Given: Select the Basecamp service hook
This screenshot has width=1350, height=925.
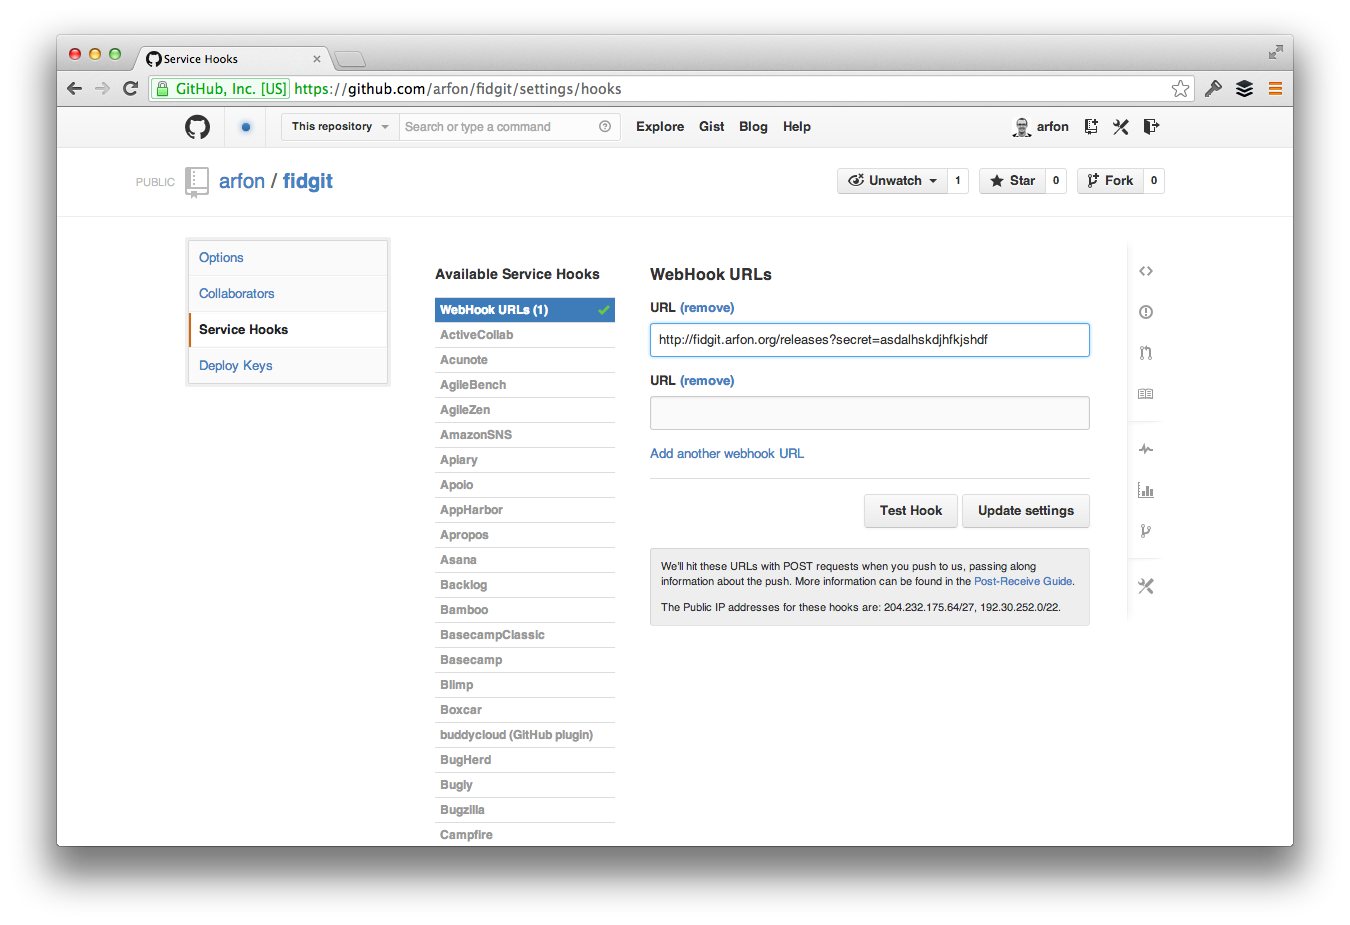Looking at the screenshot, I should (x=525, y=660).
